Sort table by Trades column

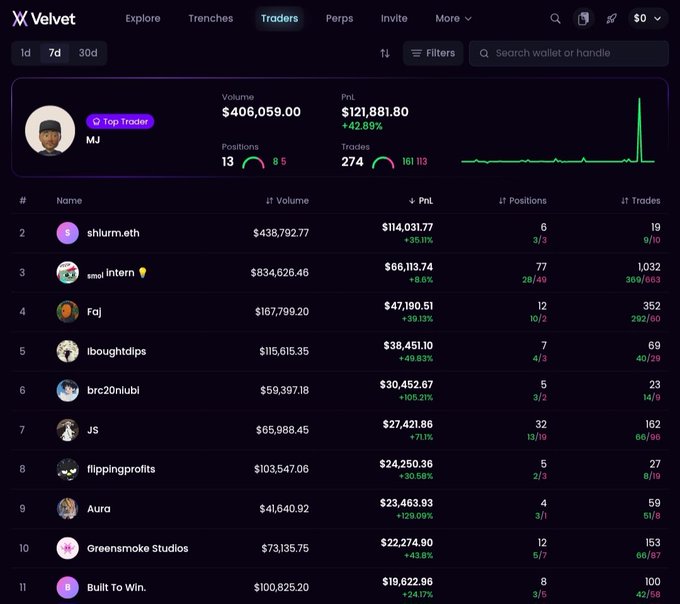click(641, 201)
